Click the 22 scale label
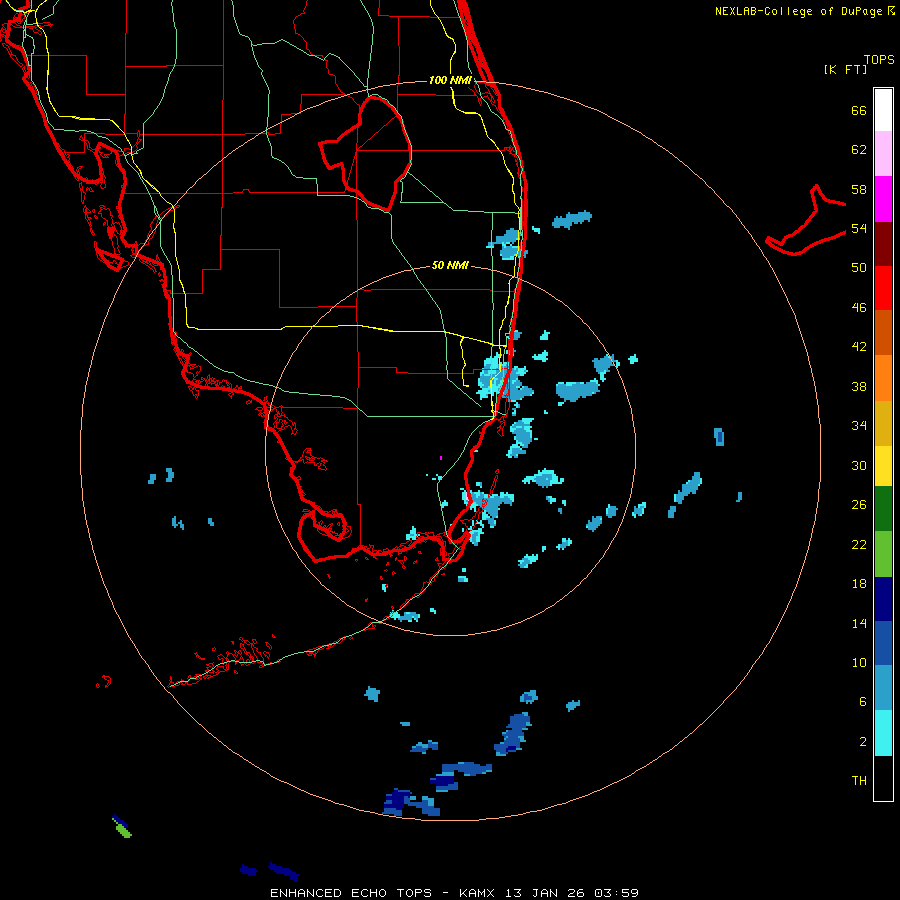 859,544
